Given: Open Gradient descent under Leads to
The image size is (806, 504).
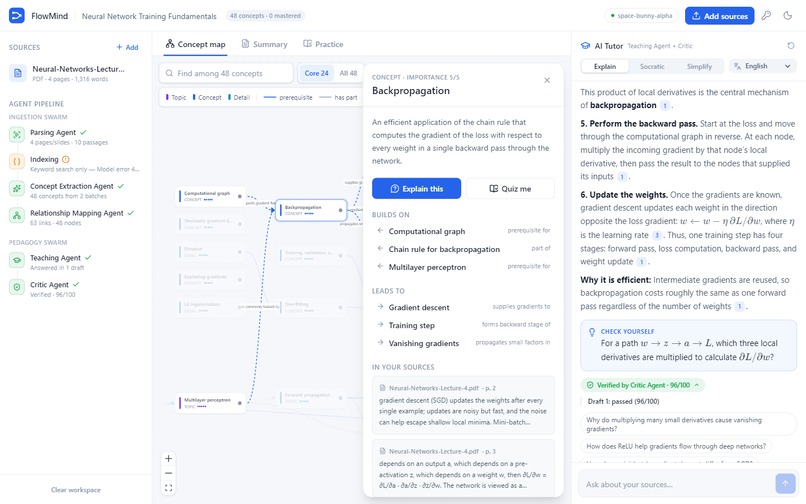Looking at the screenshot, I should (x=463, y=308).
